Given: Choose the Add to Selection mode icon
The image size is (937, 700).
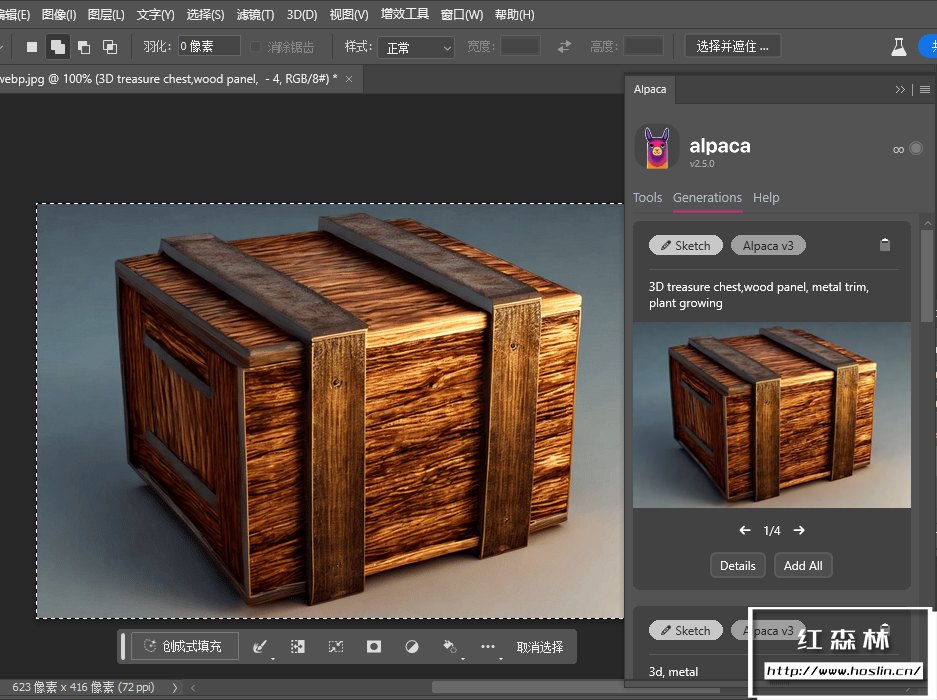Looking at the screenshot, I should click(58, 47).
